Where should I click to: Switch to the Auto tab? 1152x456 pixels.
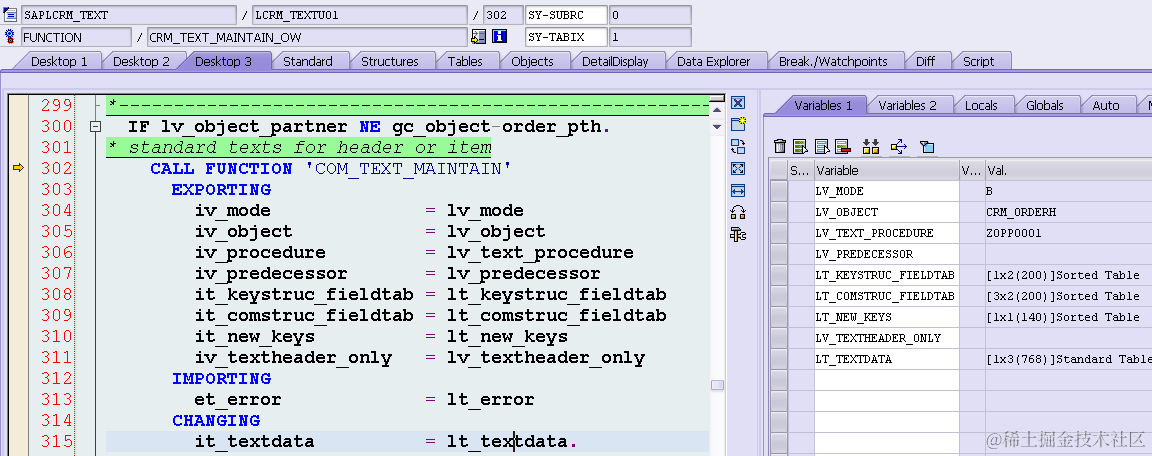pyautogui.click(x=1106, y=105)
